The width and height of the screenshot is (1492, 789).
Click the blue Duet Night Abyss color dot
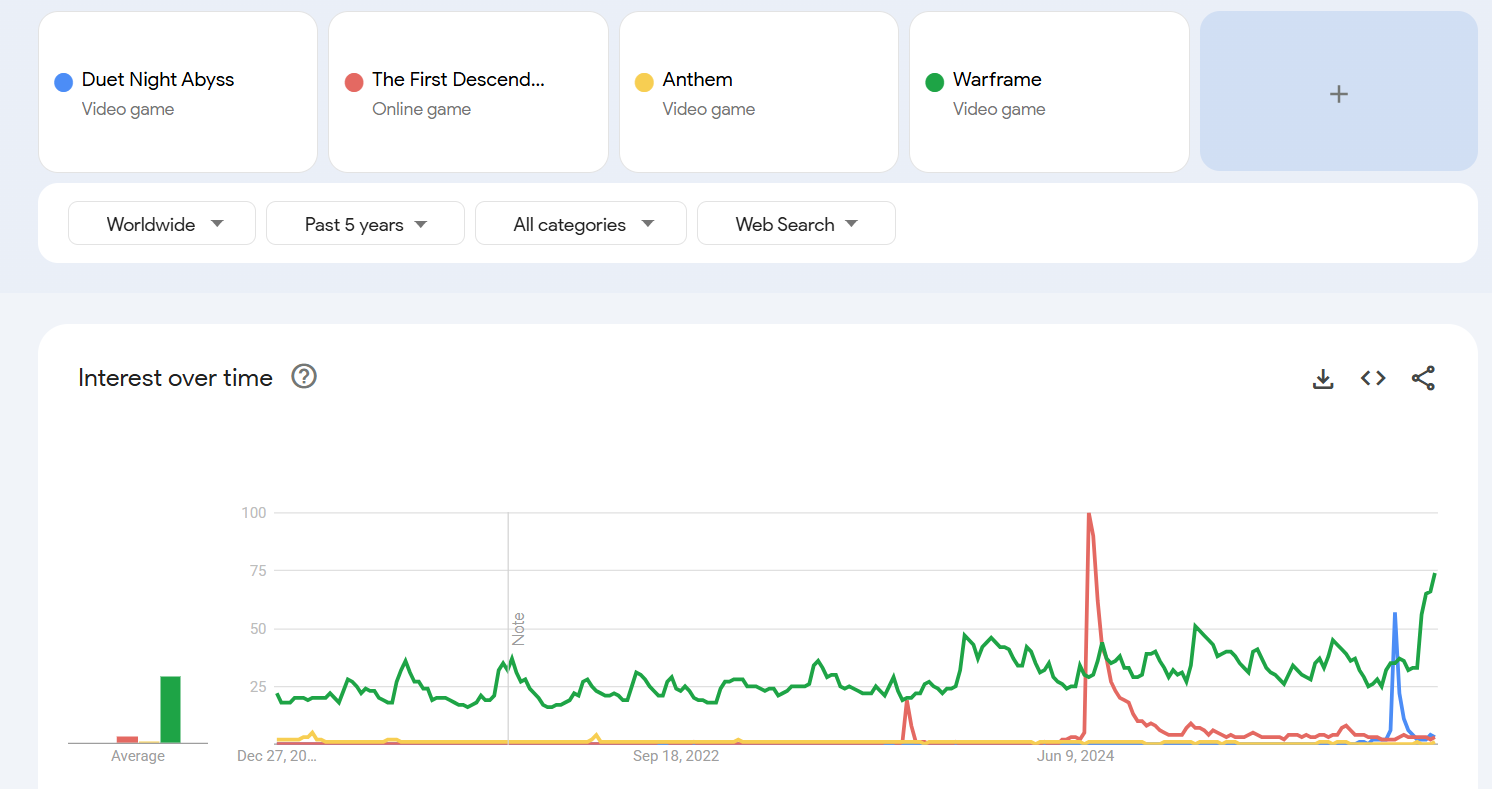pyautogui.click(x=64, y=82)
